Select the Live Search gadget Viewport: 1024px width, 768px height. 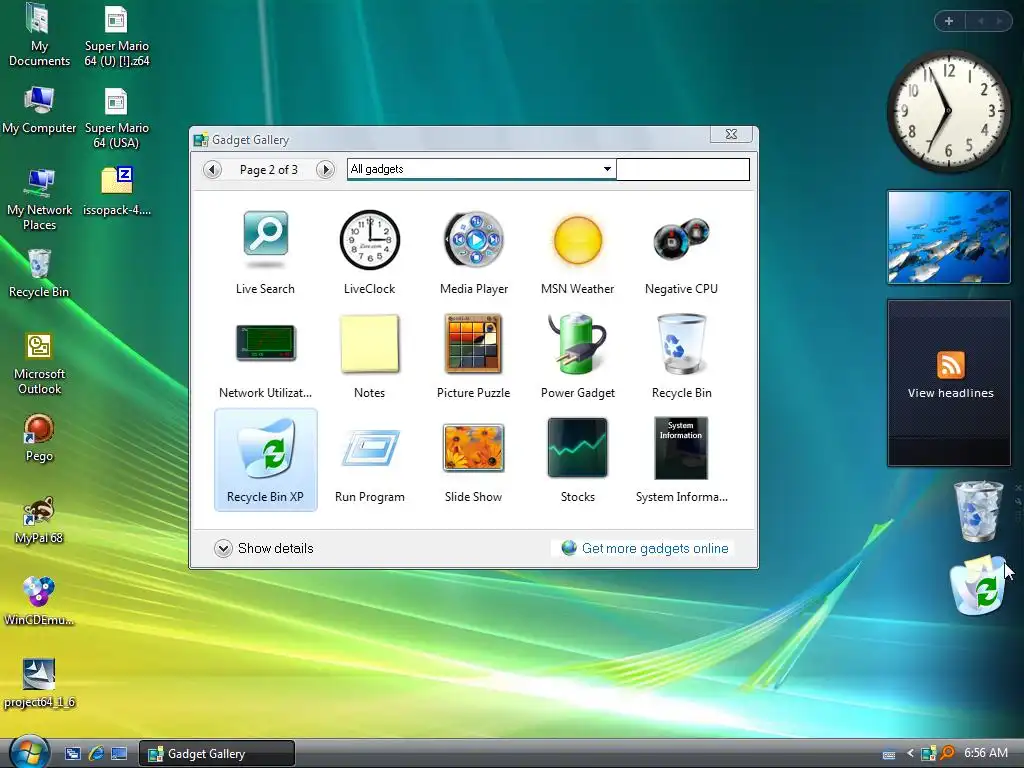tap(265, 253)
